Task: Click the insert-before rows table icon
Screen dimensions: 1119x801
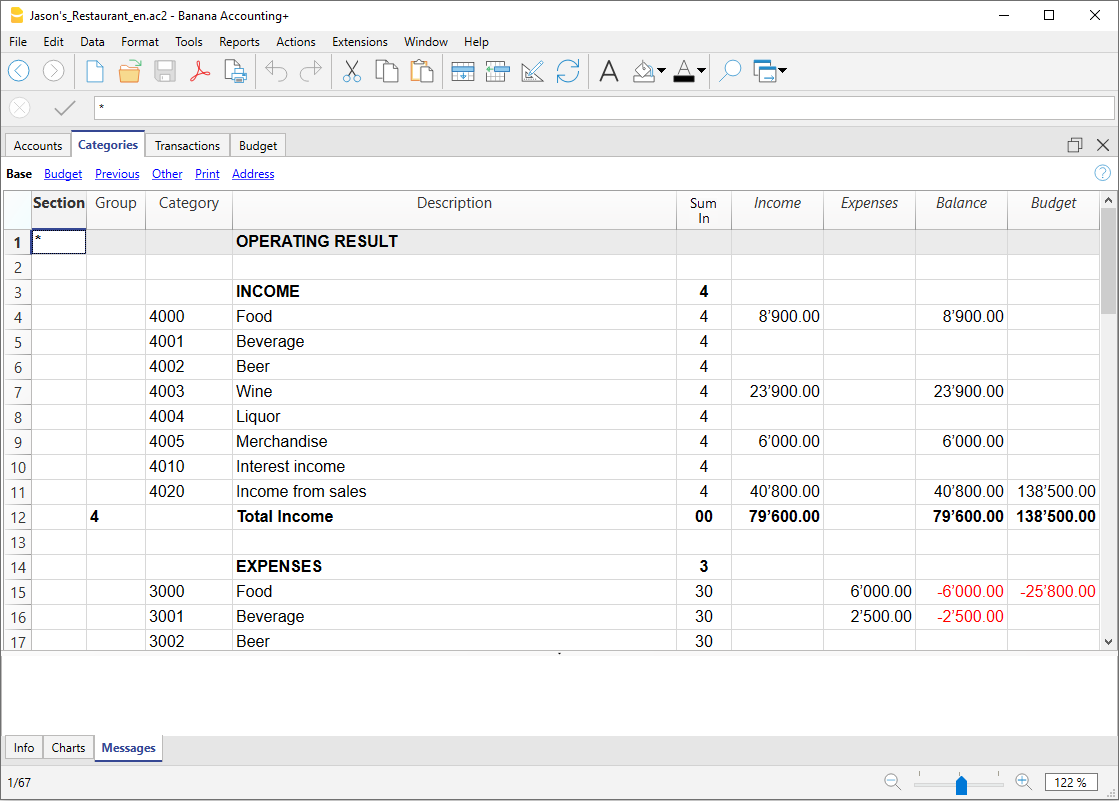Action: point(497,71)
